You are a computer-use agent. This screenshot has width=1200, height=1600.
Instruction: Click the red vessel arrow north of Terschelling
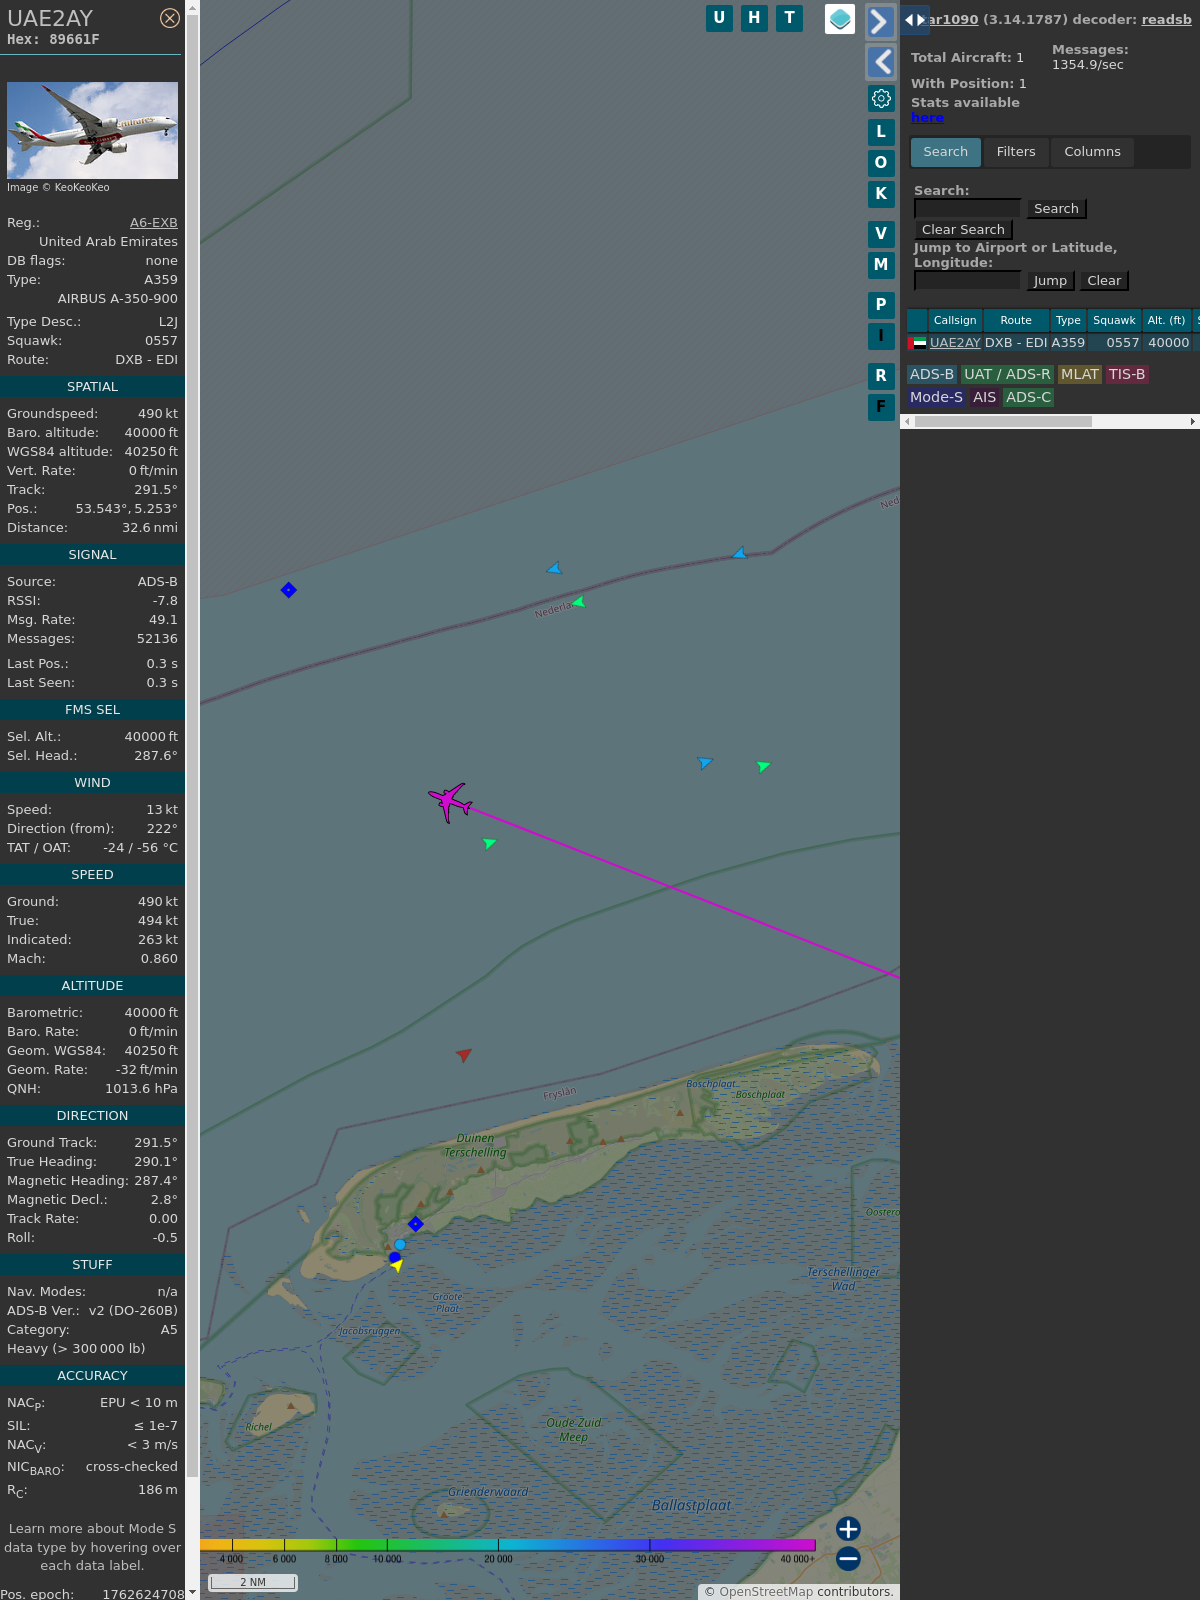pyautogui.click(x=464, y=1054)
